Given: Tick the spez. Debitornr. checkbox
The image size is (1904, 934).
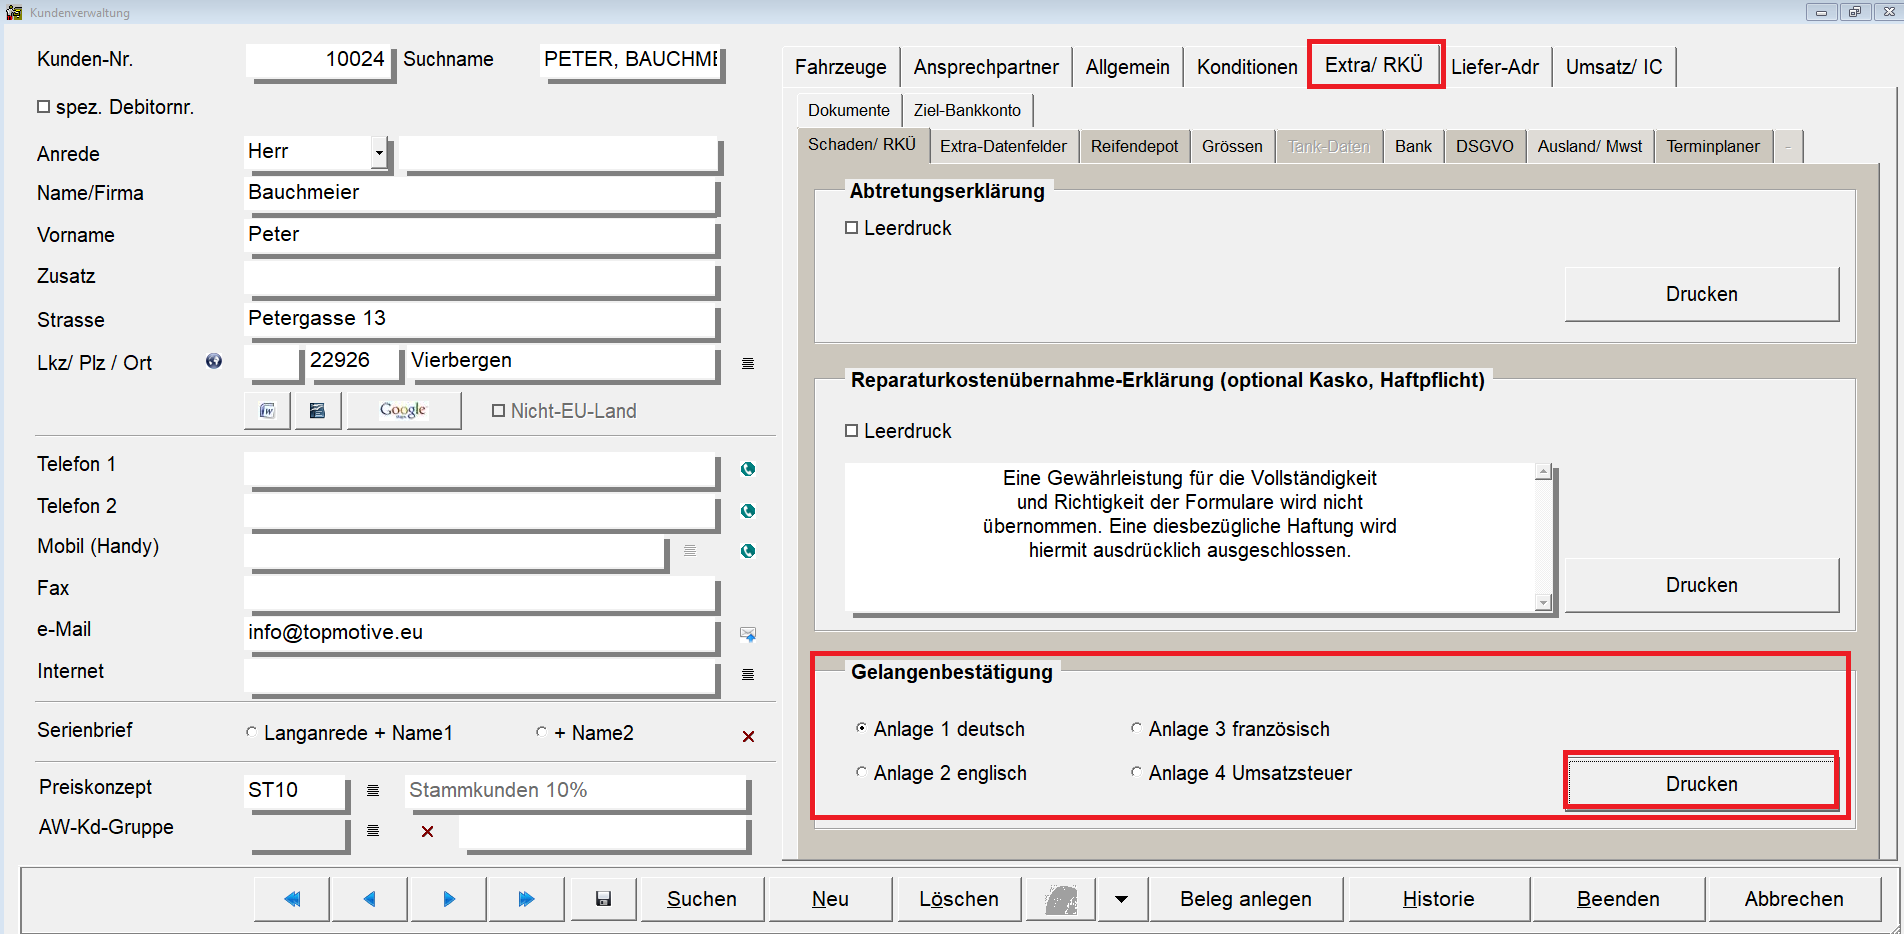Looking at the screenshot, I should [43, 106].
